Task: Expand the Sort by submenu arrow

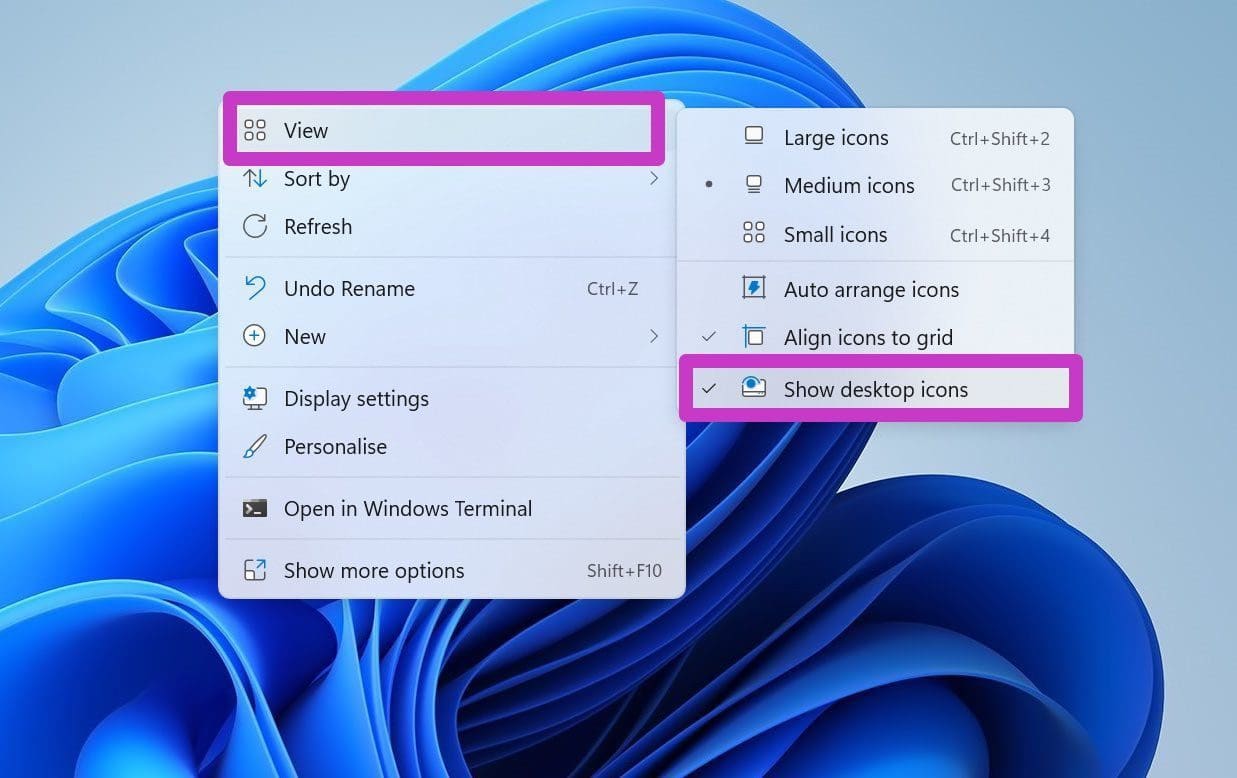Action: click(x=654, y=178)
